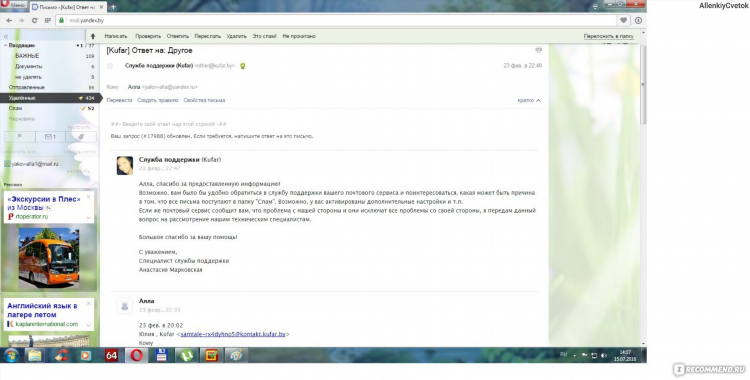
Task: Collapse the mail sidebar with double chevron
Action: pos(6,36)
